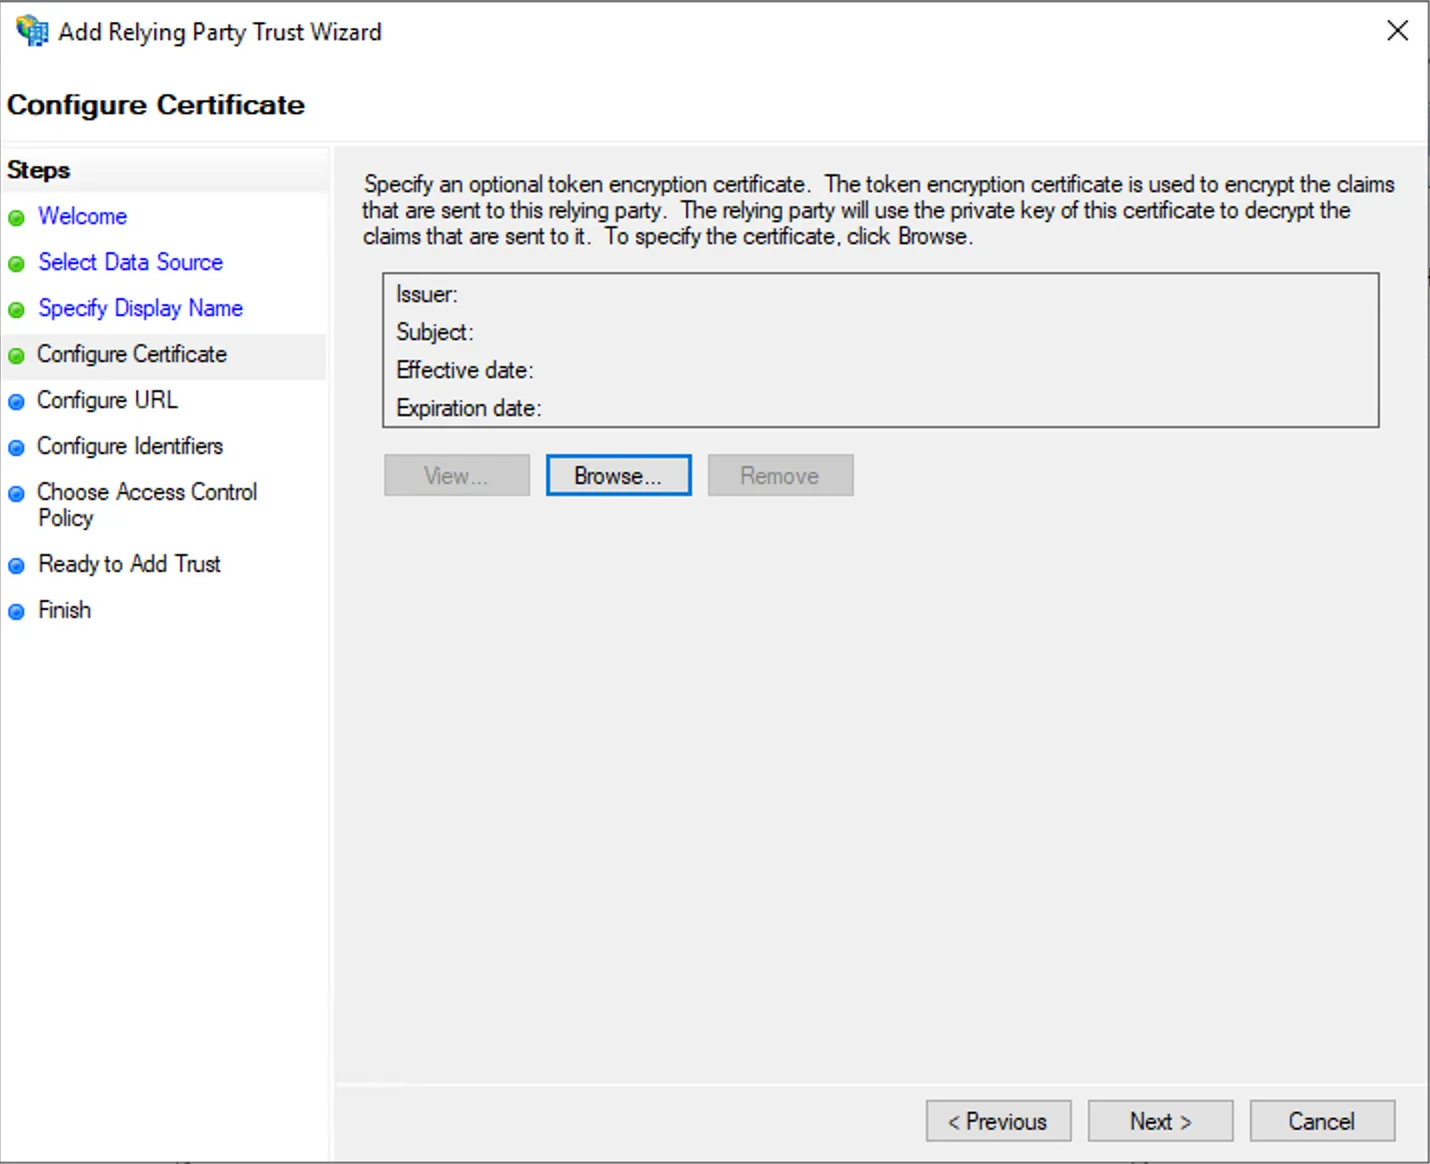Cancel the wizard
Image resolution: width=1430 pixels, height=1164 pixels.
coord(1322,1121)
